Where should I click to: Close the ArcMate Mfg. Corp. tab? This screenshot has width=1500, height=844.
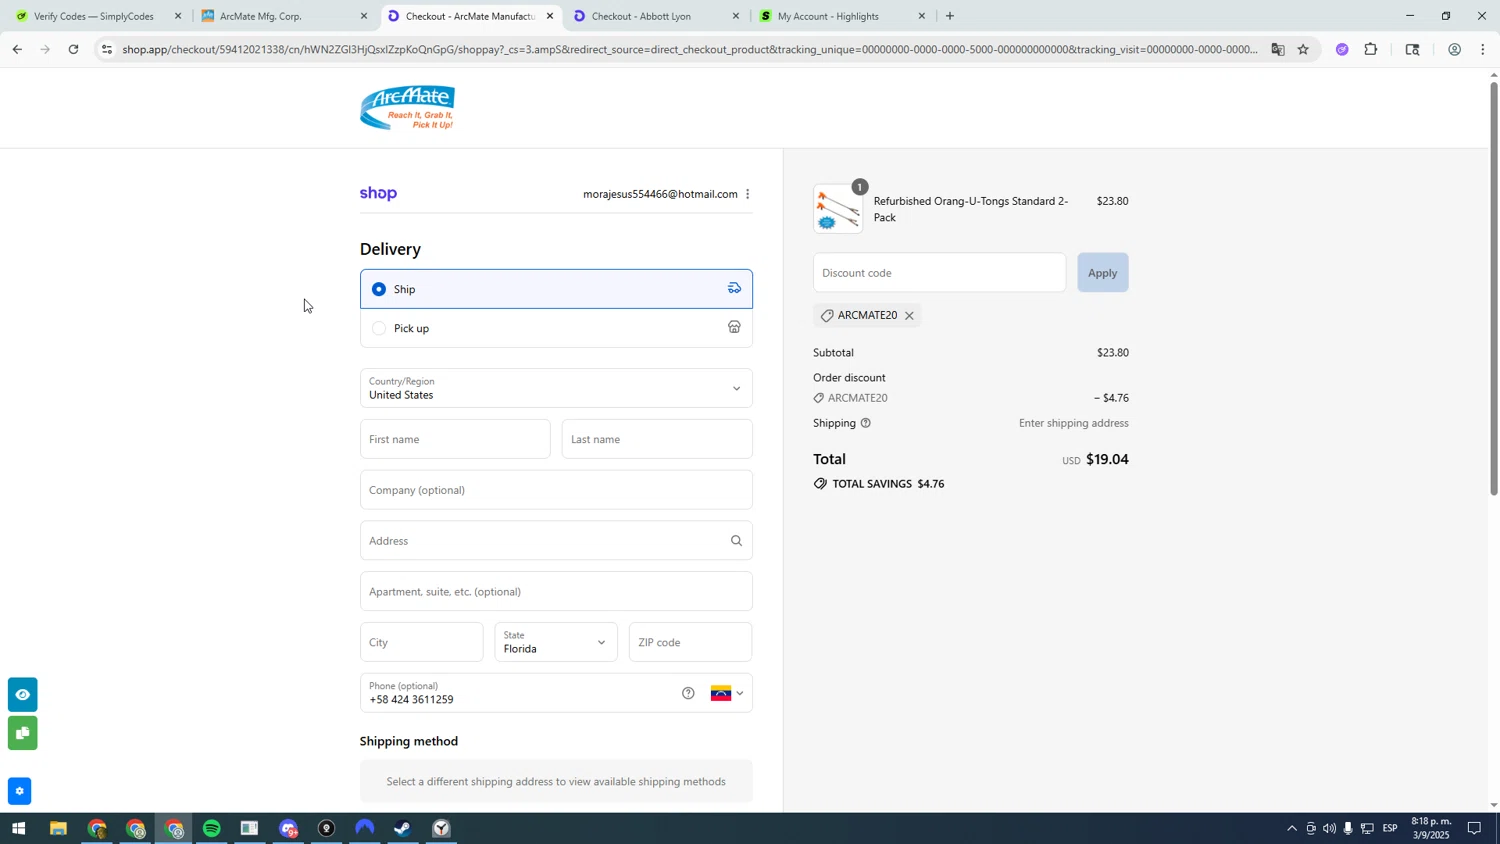(x=364, y=16)
